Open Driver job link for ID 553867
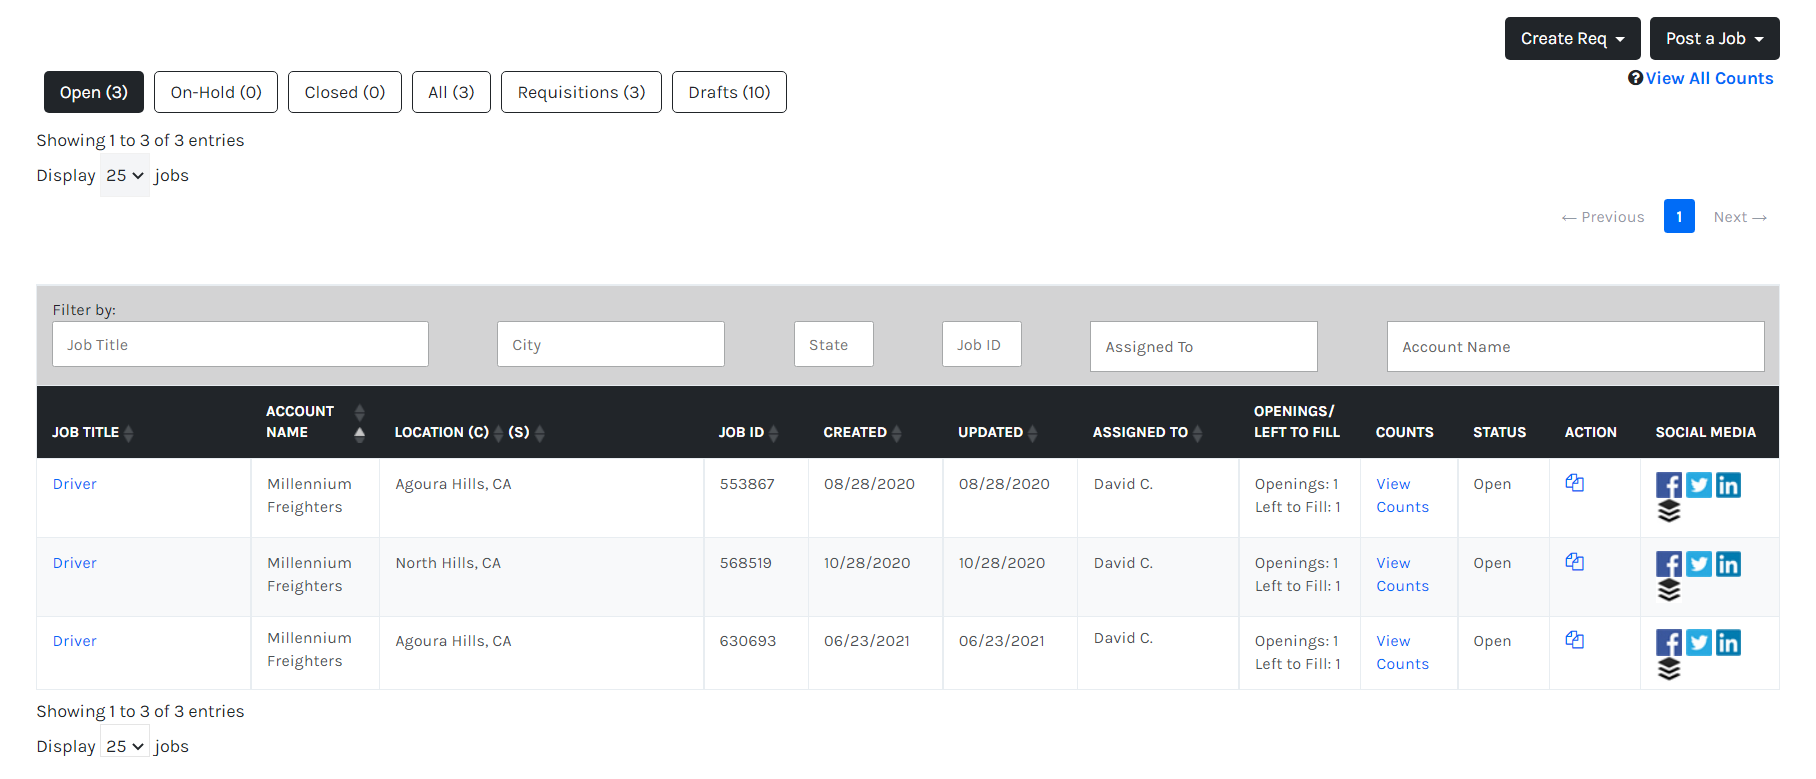Viewport: 1816px width, 779px height. (x=75, y=484)
